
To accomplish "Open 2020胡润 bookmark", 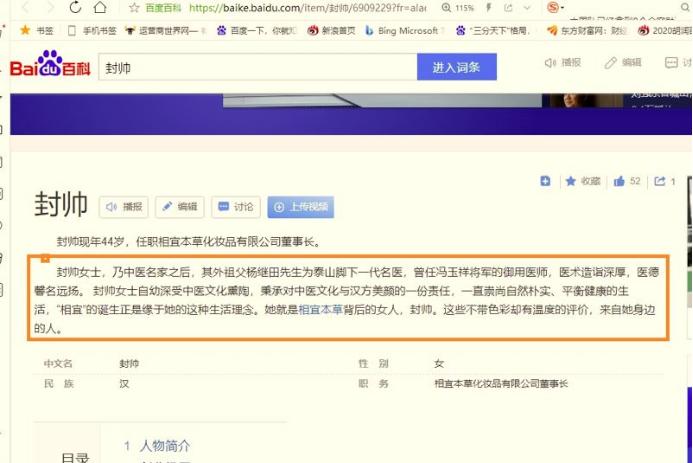I will click(665, 30).
